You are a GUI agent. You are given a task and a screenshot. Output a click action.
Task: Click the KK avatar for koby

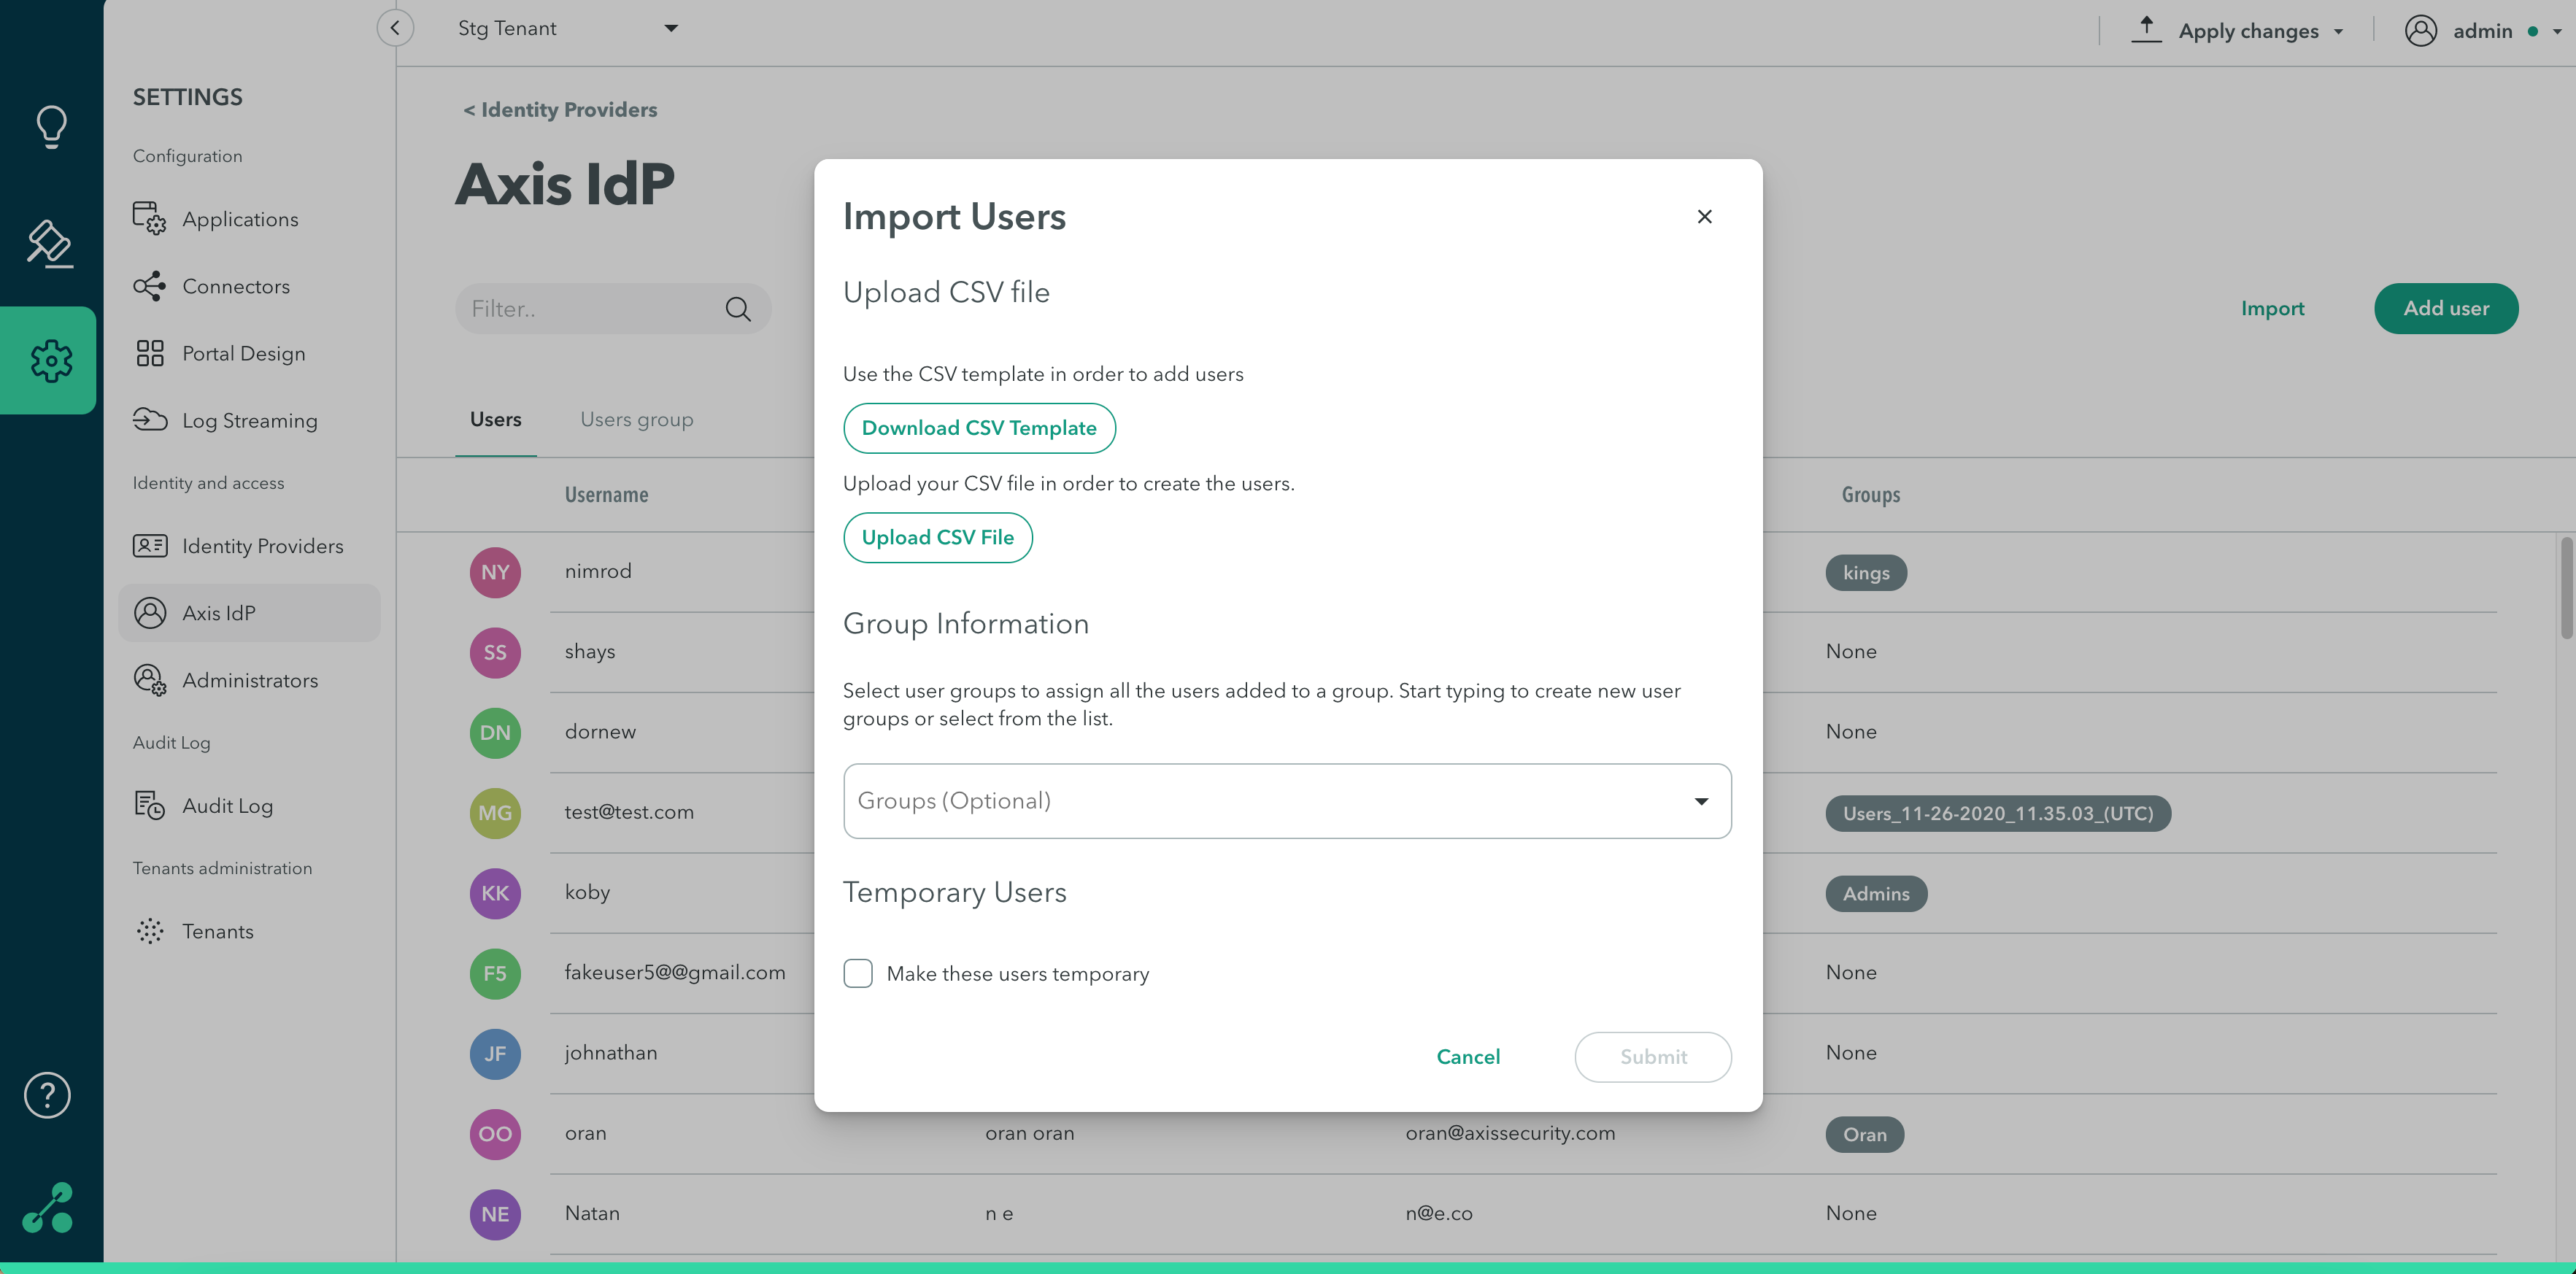(495, 893)
